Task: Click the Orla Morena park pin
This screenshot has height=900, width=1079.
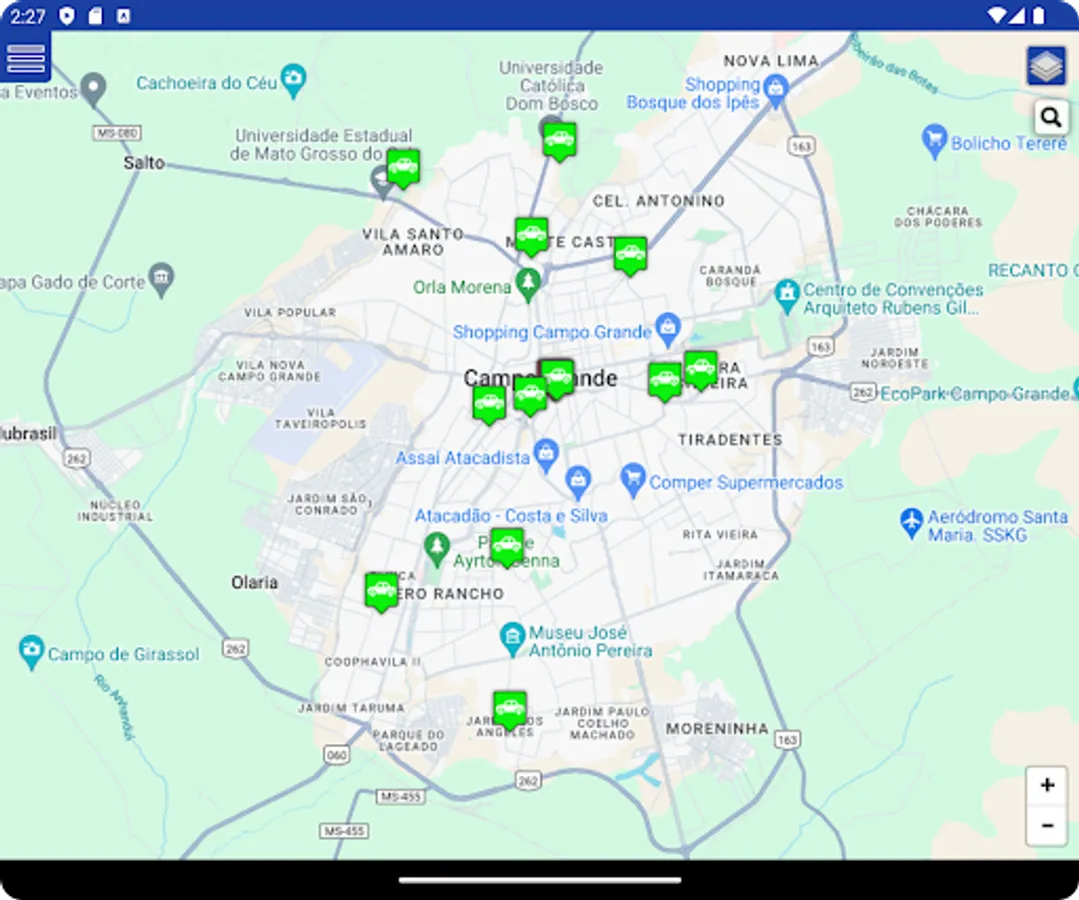Action: [x=529, y=283]
